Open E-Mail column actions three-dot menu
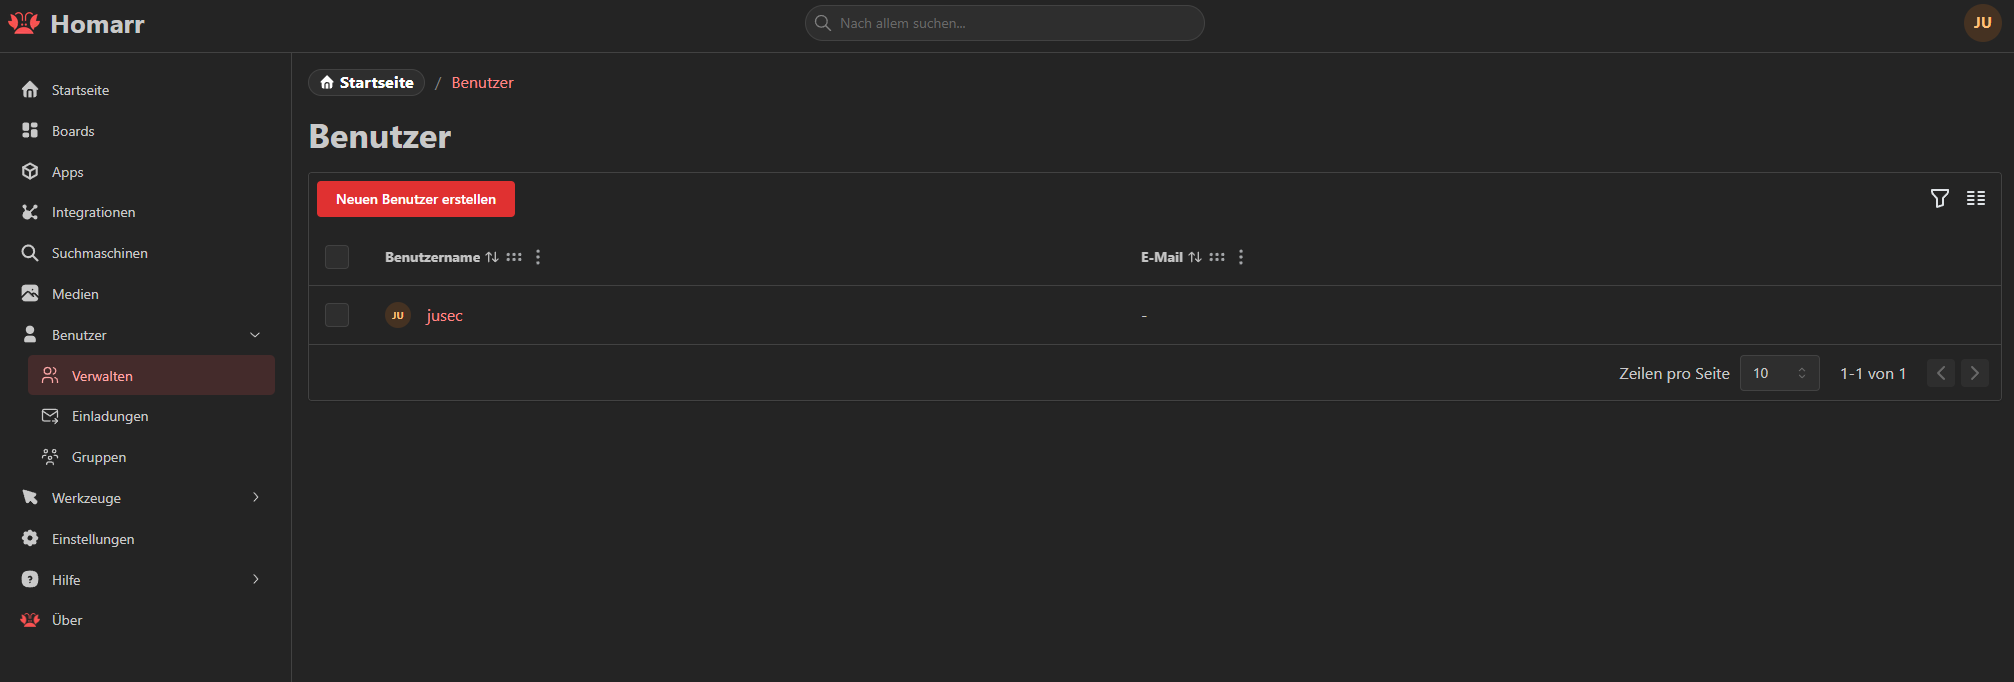Viewport: 2014px width, 682px height. 1241,257
